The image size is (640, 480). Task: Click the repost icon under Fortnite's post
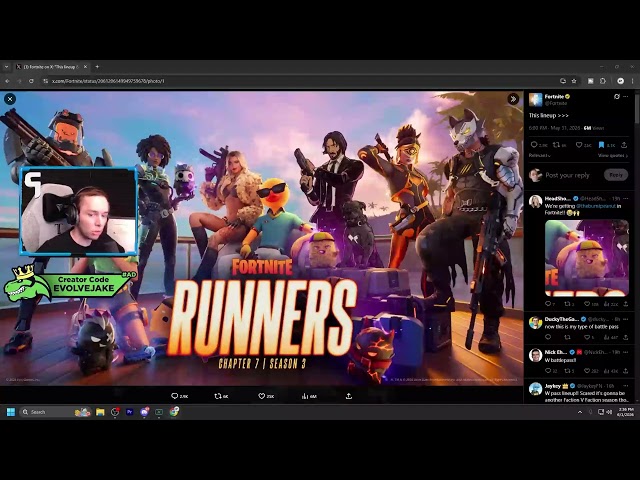coord(556,144)
